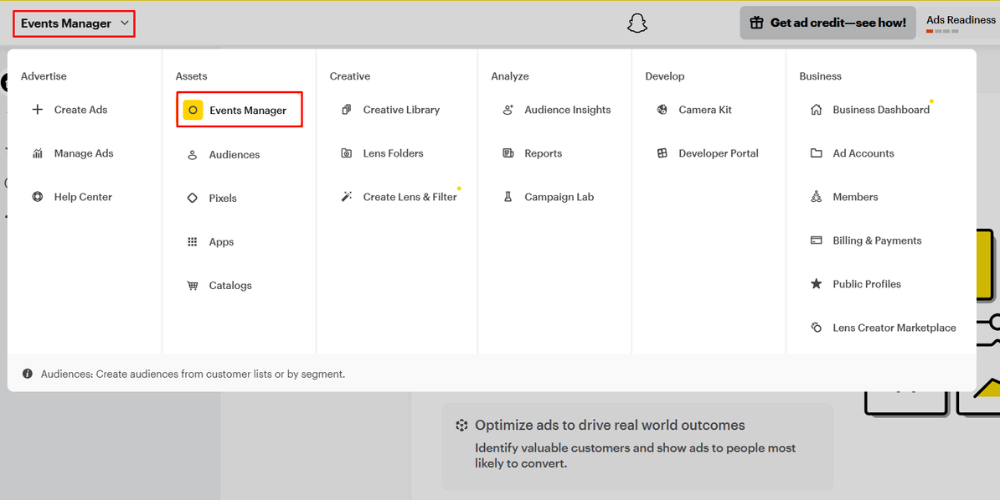Click the Creative column heading
Screen dimensions: 1000x500
(x=350, y=76)
